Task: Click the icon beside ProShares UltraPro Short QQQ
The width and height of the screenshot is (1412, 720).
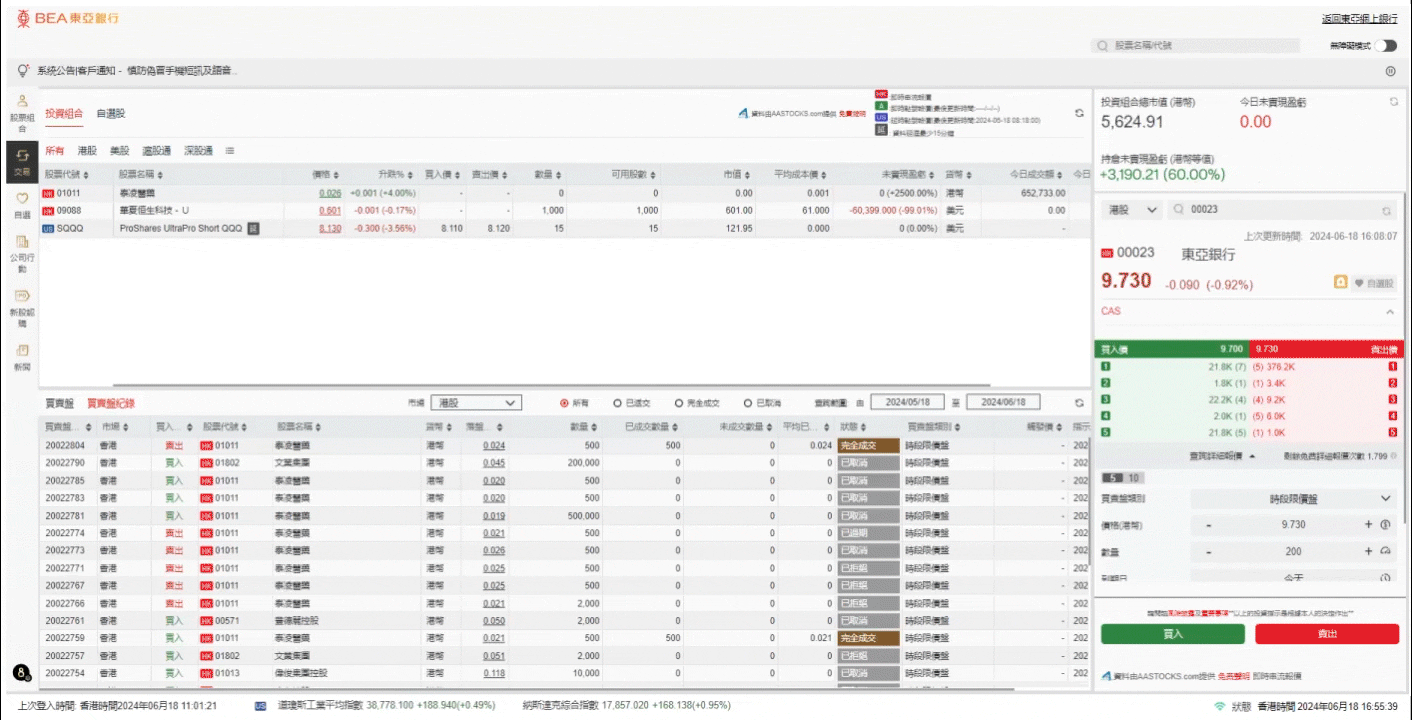Action: tap(254, 229)
